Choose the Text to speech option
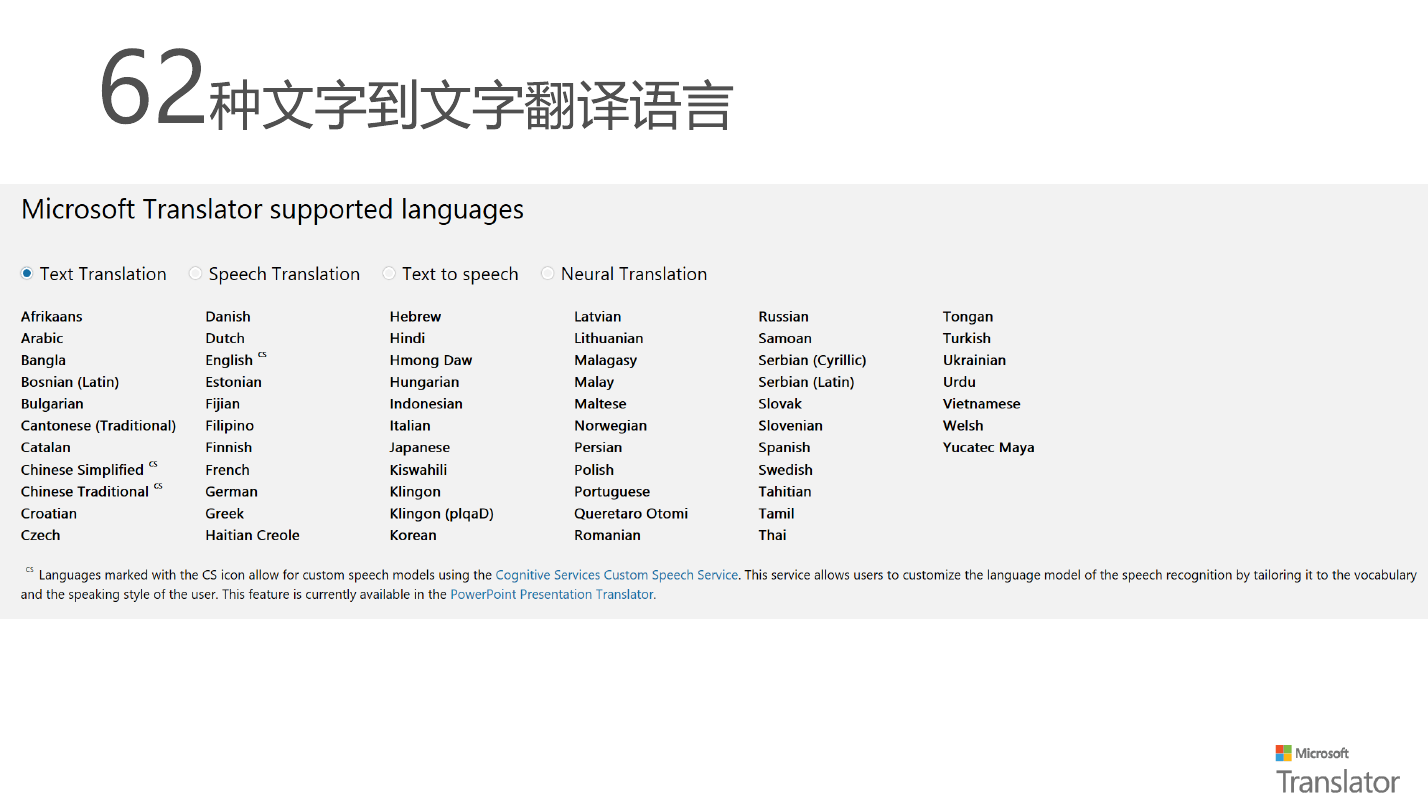The width and height of the screenshot is (1428, 804). [389, 273]
